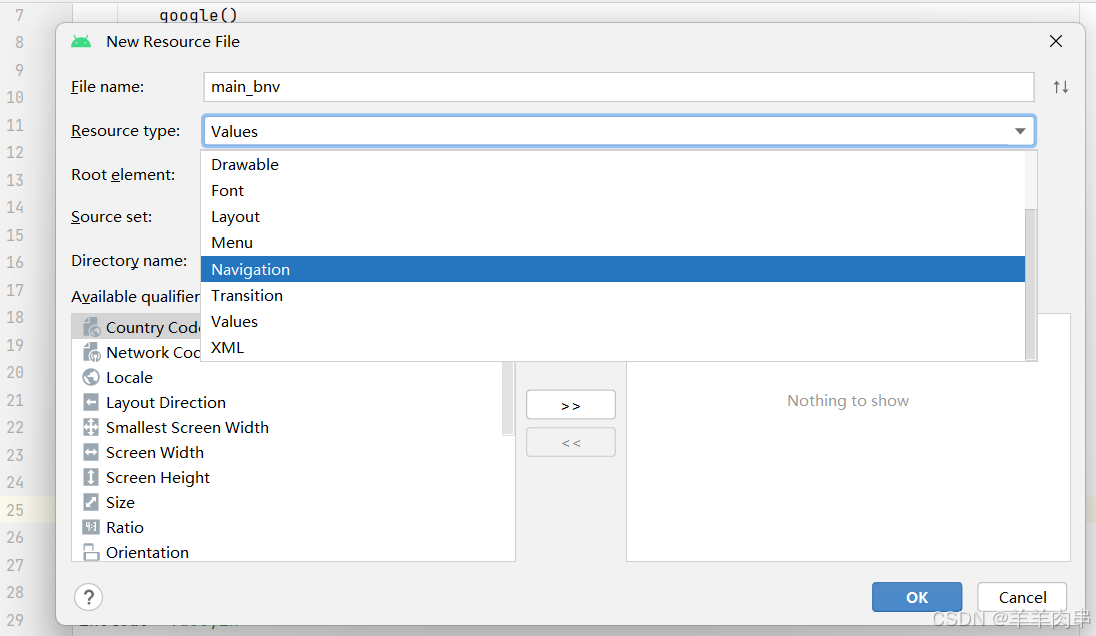Image resolution: width=1096 pixels, height=636 pixels.
Task: Click the Android robot icon in dialog title
Action: click(81, 41)
